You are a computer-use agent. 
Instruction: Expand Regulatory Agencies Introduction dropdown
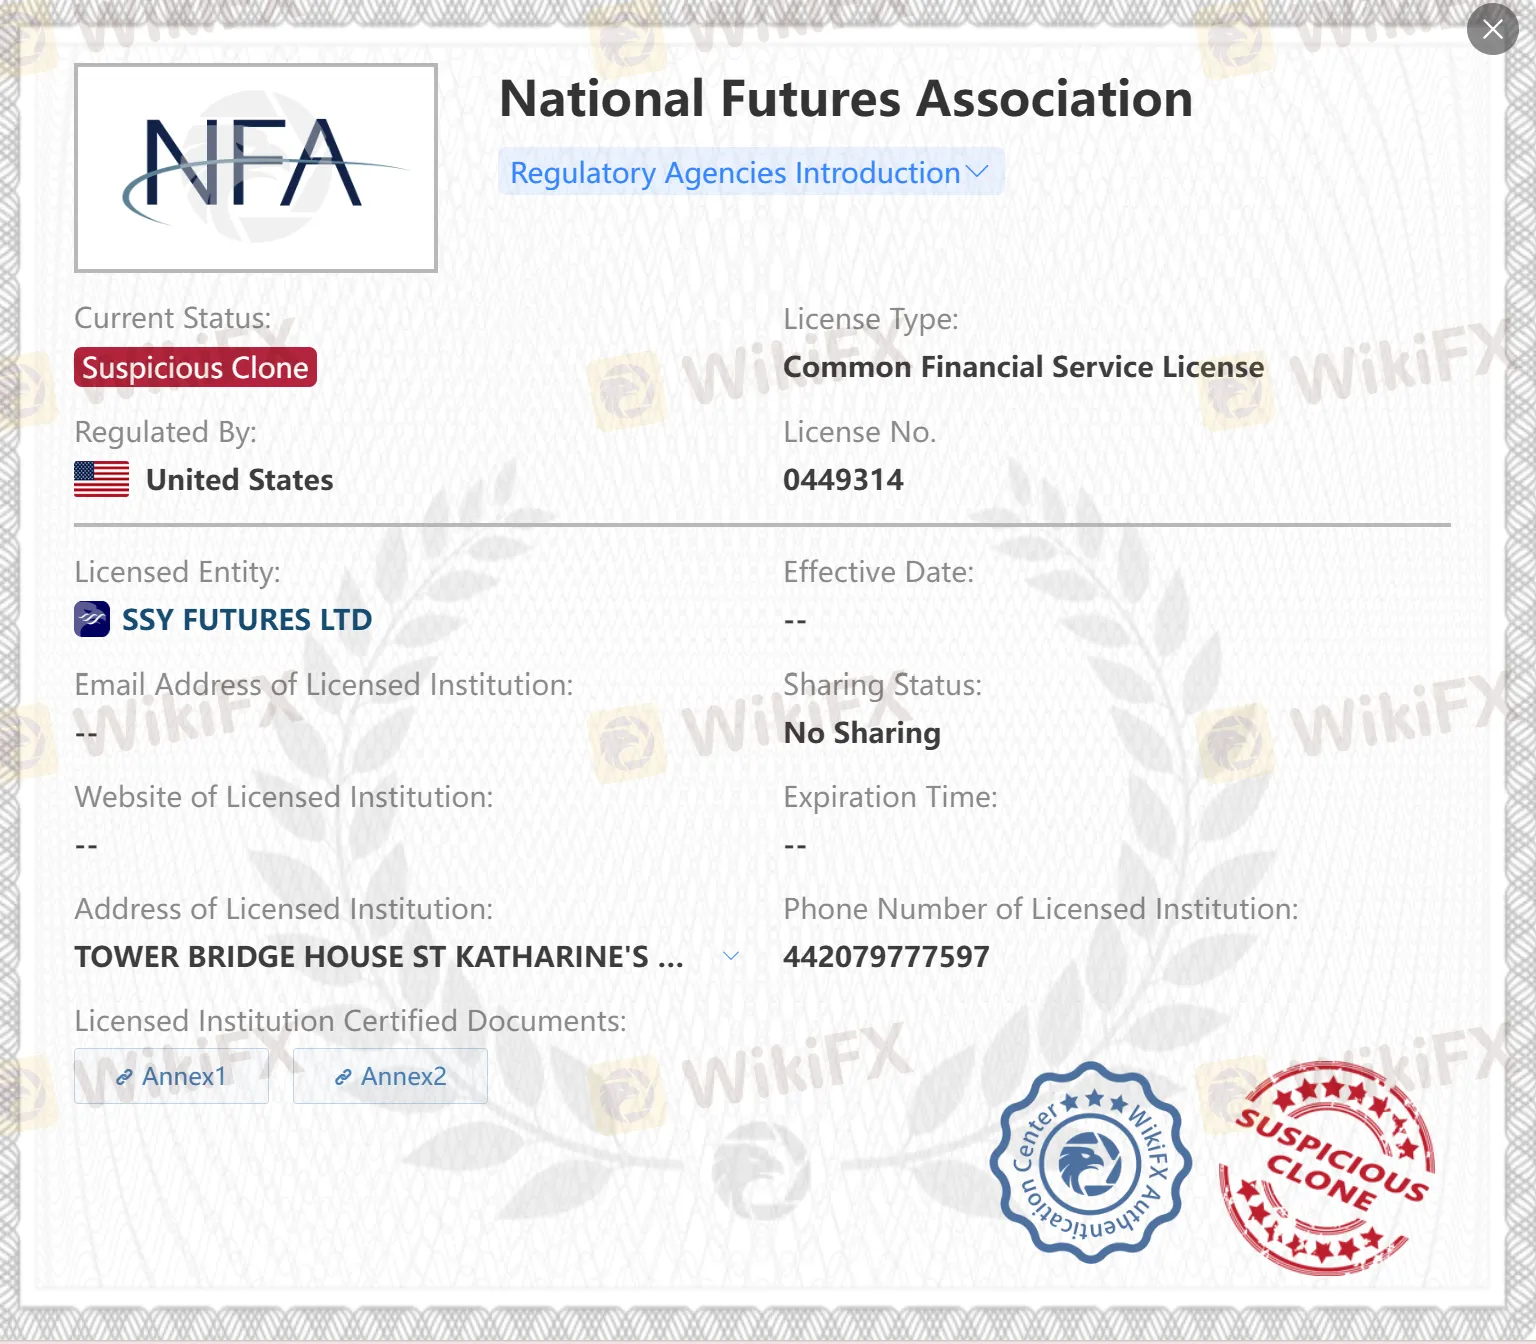pyautogui.click(x=750, y=172)
